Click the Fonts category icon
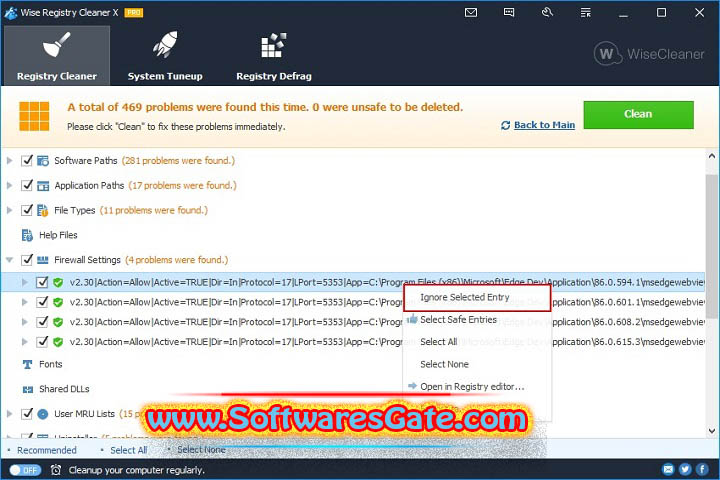The height and width of the screenshot is (480, 720). pyautogui.click(x=27, y=364)
